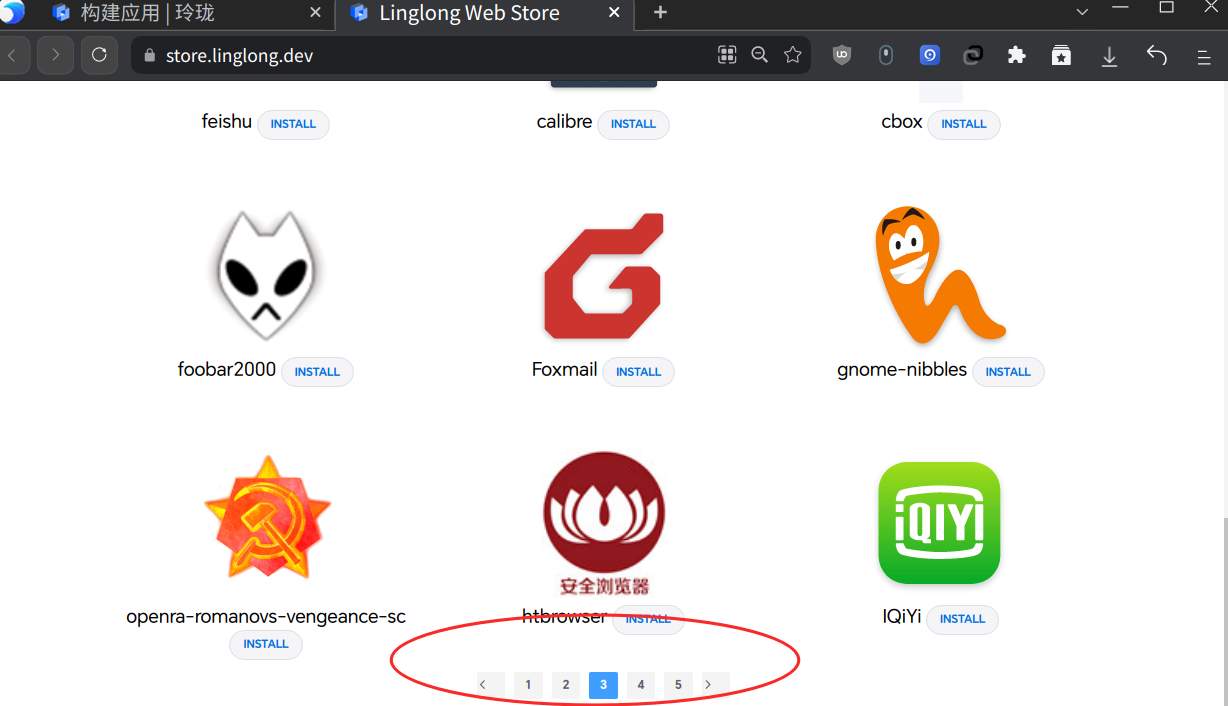Install htbrowser
Screen dimensions: 1228x706
pyautogui.click(x=648, y=619)
